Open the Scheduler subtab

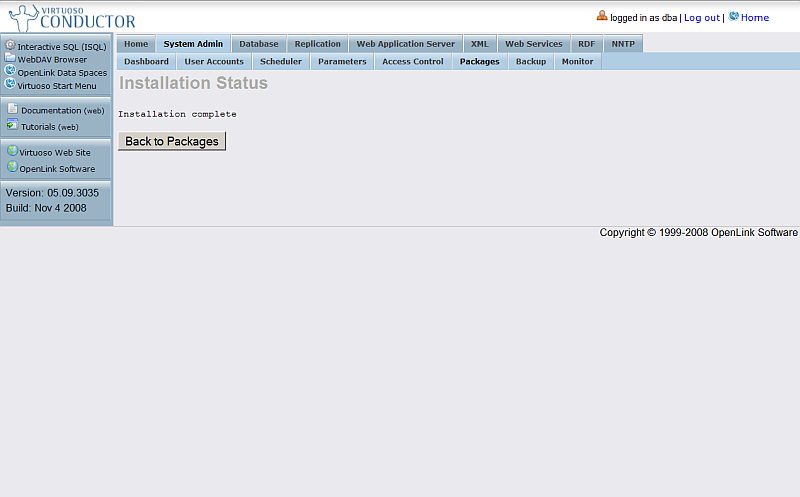pyautogui.click(x=280, y=62)
